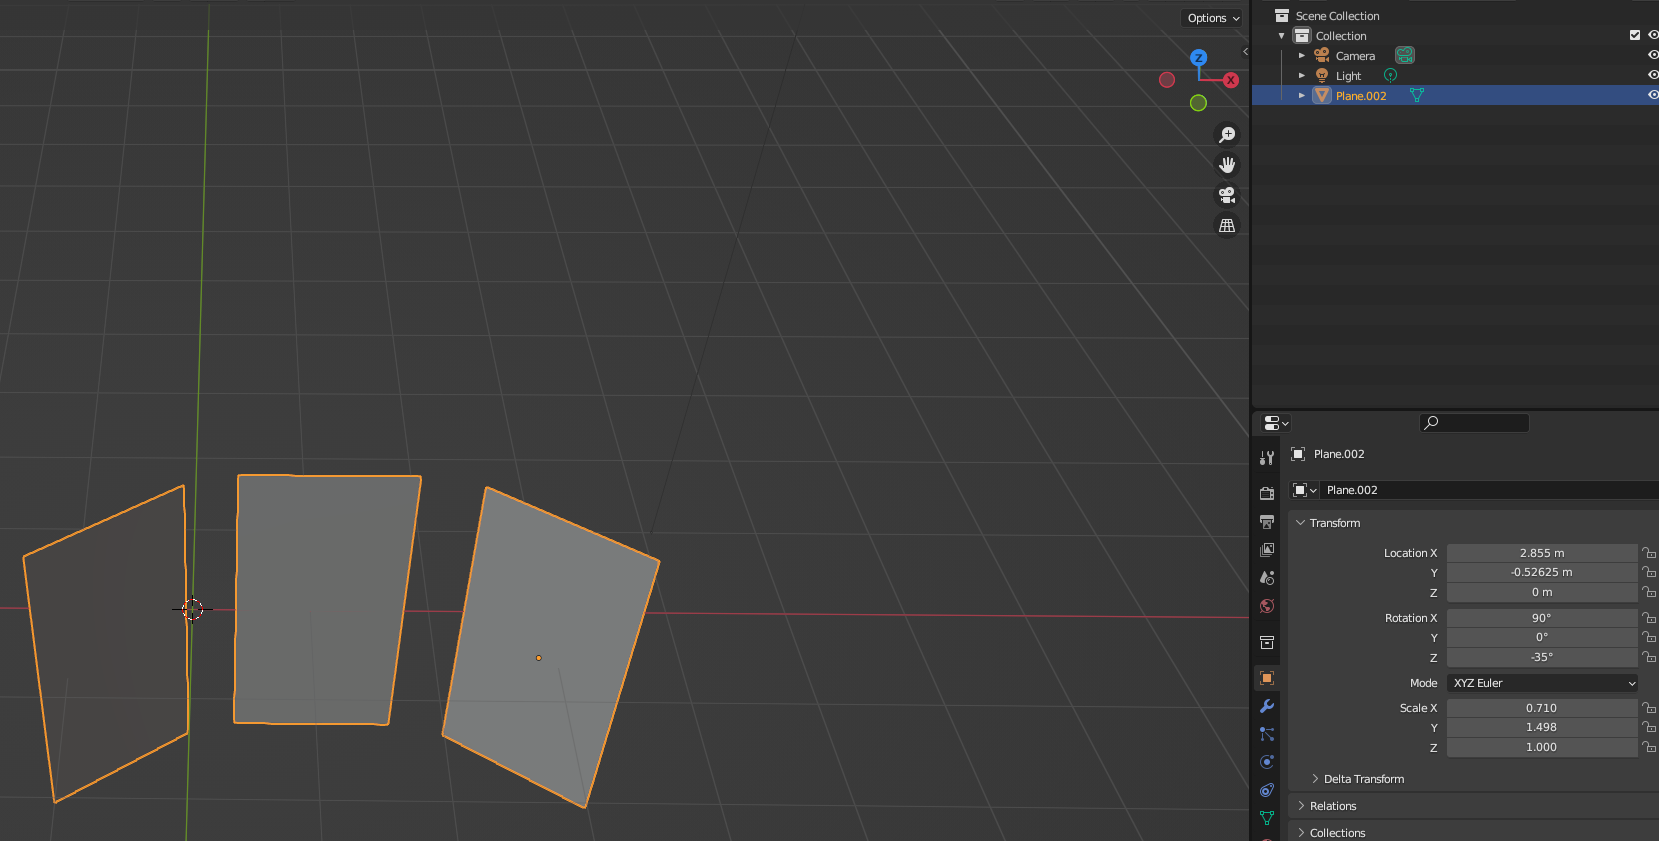Click the green mesh data triangle icon
Viewport: 1659px width, 841px height.
(1416, 95)
